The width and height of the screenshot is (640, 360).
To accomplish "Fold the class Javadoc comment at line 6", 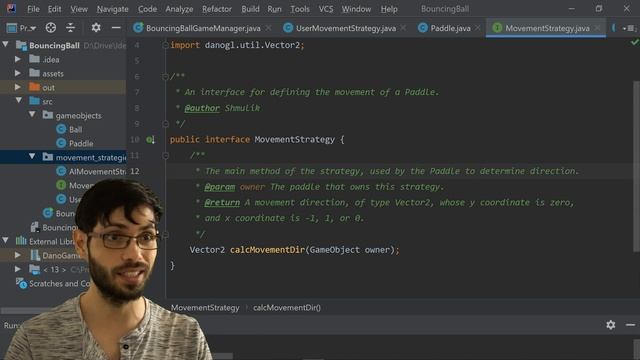I will (x=165, y=77).
